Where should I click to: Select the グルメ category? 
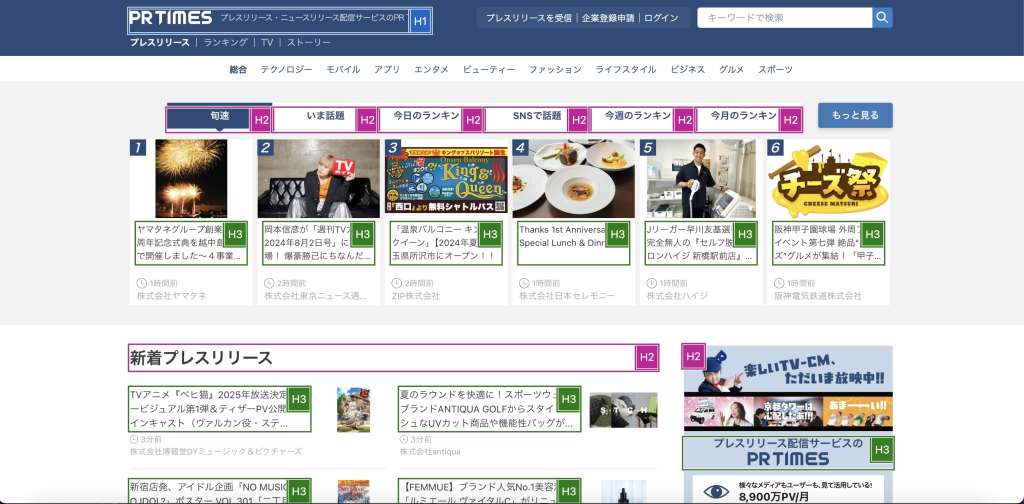coord(731,69)
